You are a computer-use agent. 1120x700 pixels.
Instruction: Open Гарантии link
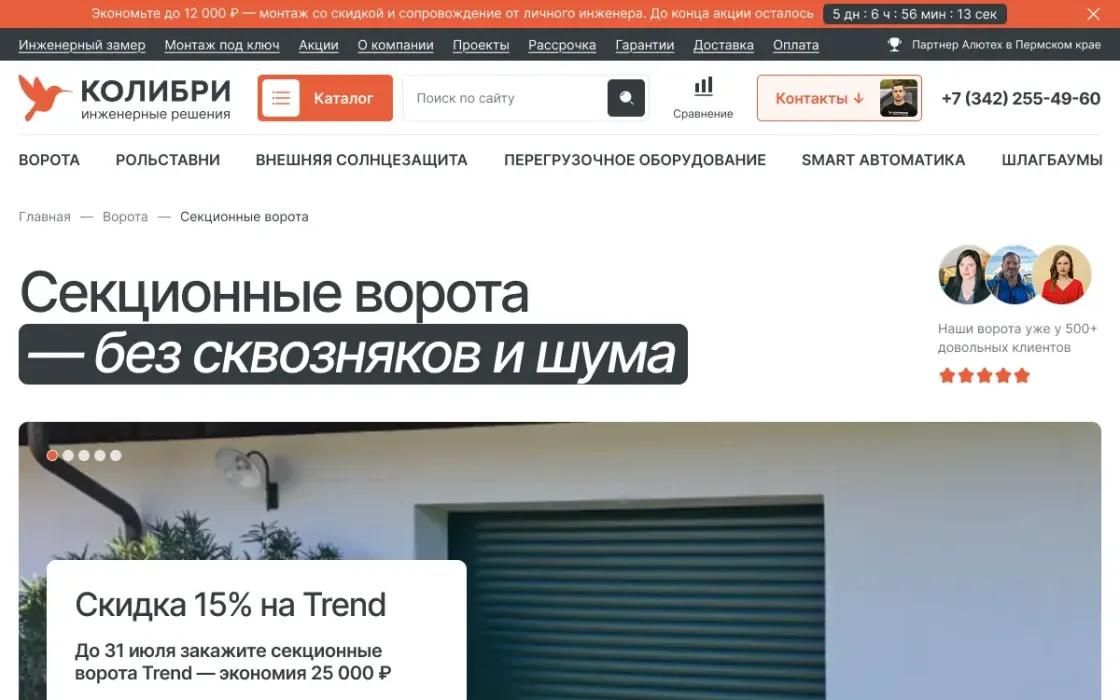click(x=645, y=45)
